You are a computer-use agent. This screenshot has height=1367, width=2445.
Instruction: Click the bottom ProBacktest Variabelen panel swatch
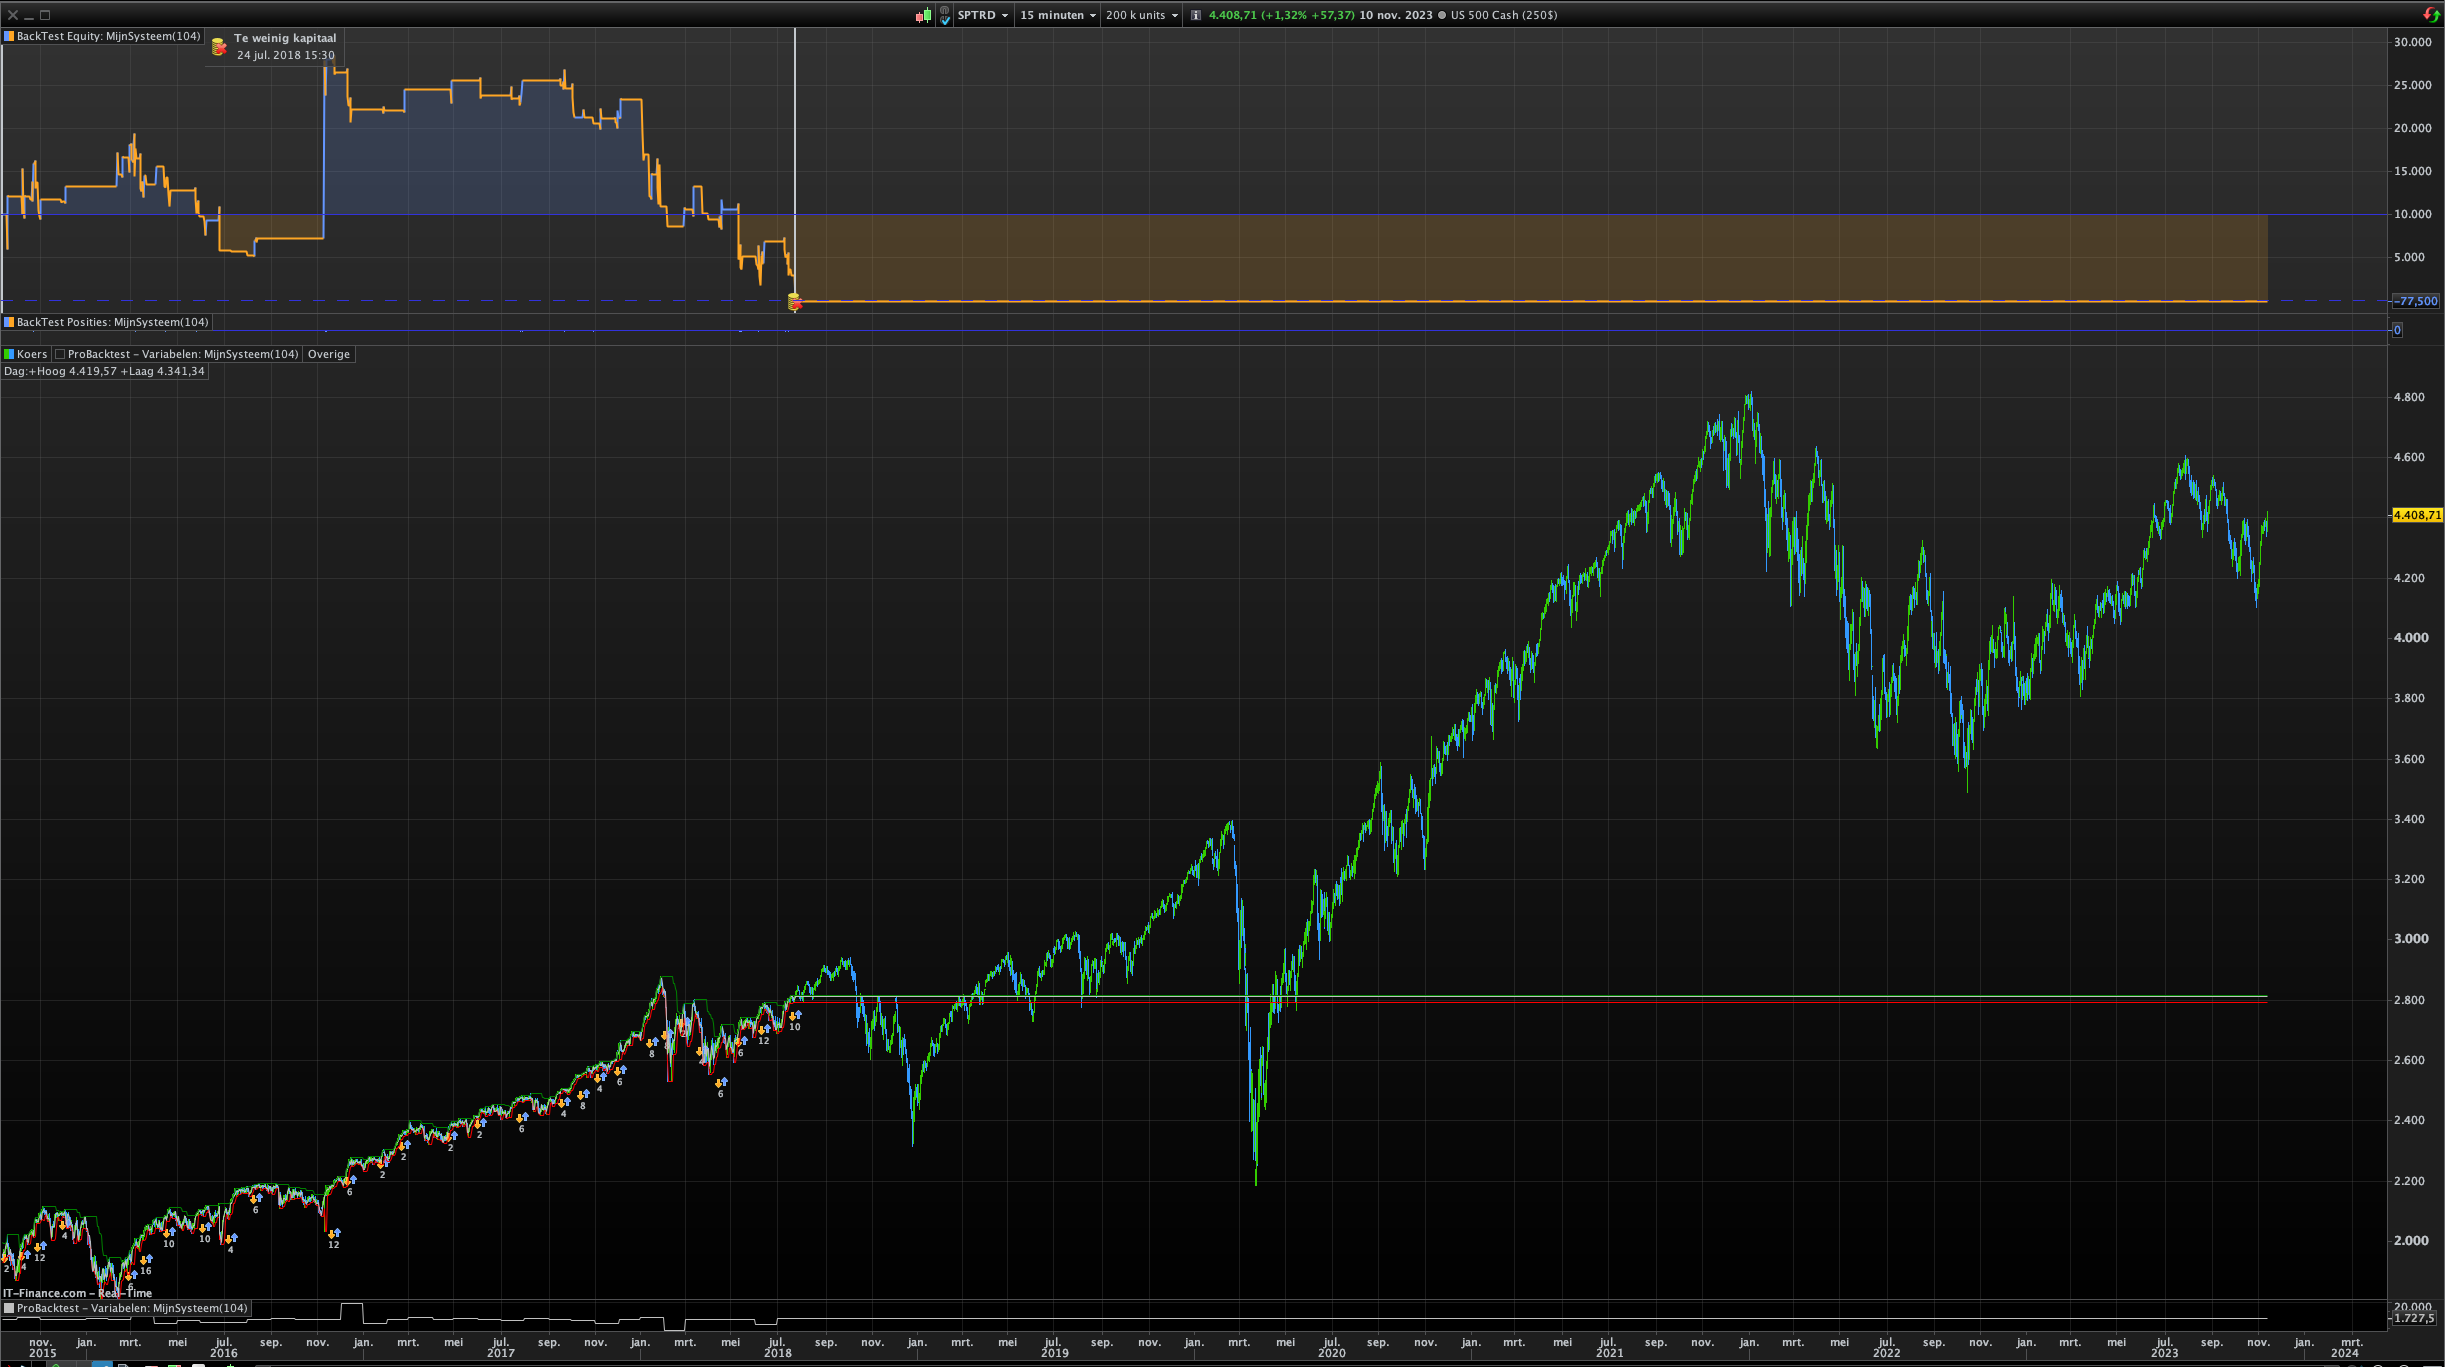coord(9,1308)
